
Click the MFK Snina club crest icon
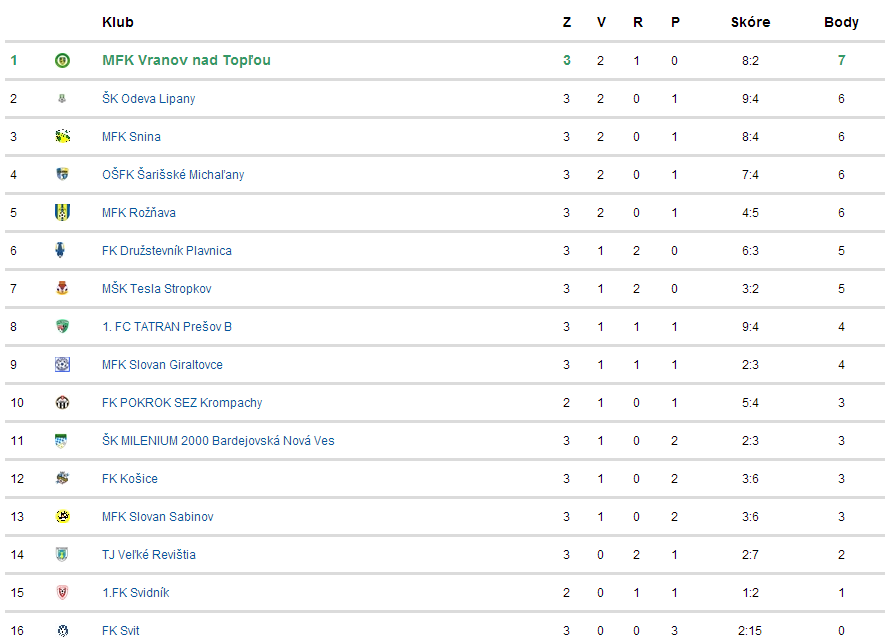62,137
